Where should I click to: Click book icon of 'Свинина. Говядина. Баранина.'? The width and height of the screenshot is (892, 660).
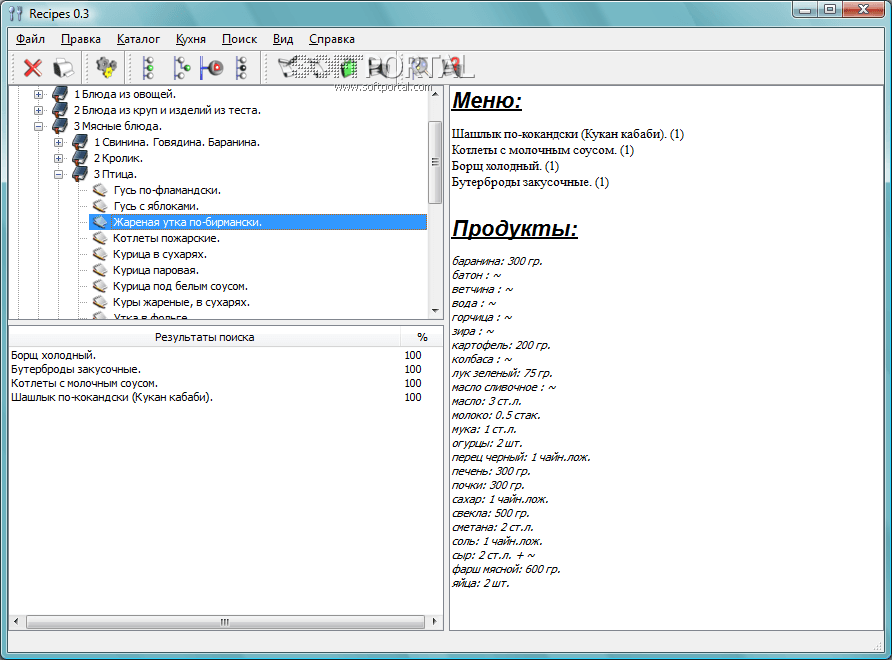point(80,142)
